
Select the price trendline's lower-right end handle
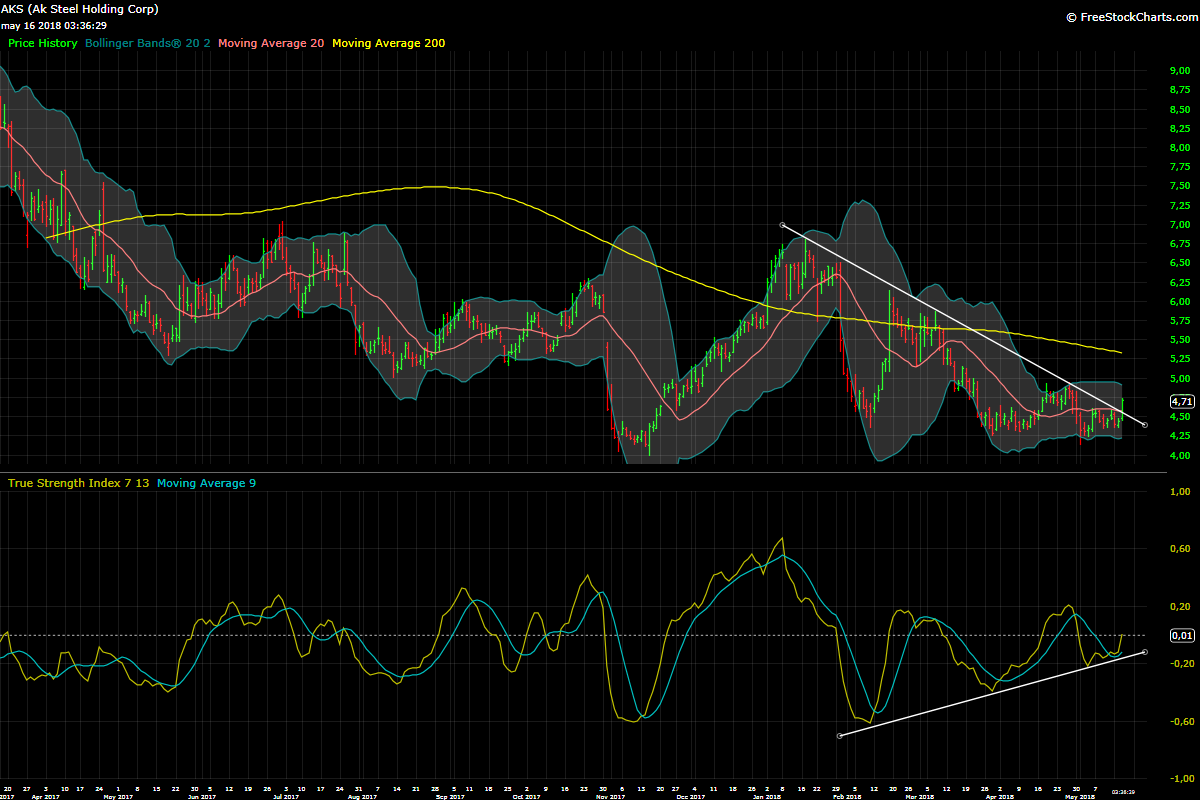[1144, 425]
